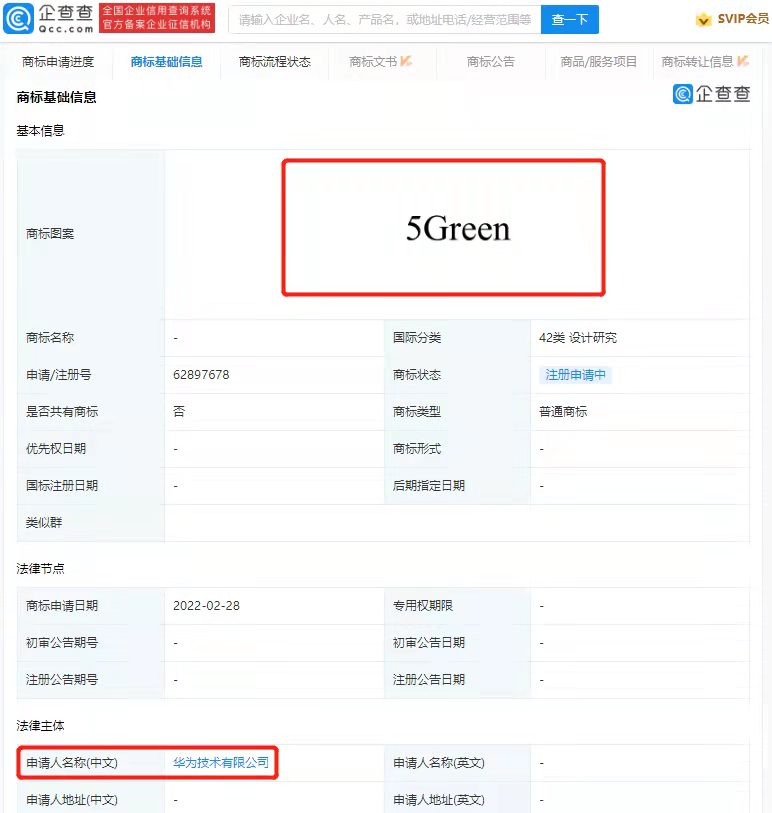Viewport: 772px width, 813px height.
Task: Open 华为技术有限公司 applicant link
Action: point(221,763)
